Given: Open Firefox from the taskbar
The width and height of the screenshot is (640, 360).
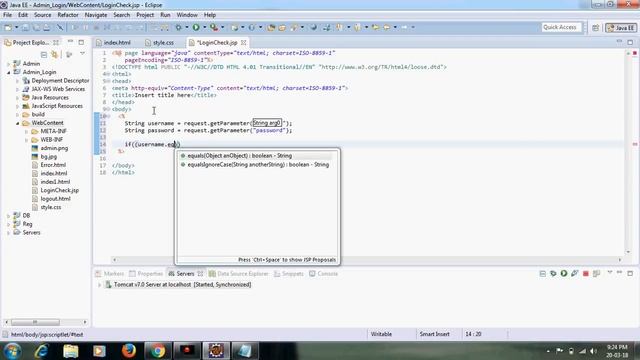Looking at the screenshot, I should pyautogui.click(x=129, y=351).
